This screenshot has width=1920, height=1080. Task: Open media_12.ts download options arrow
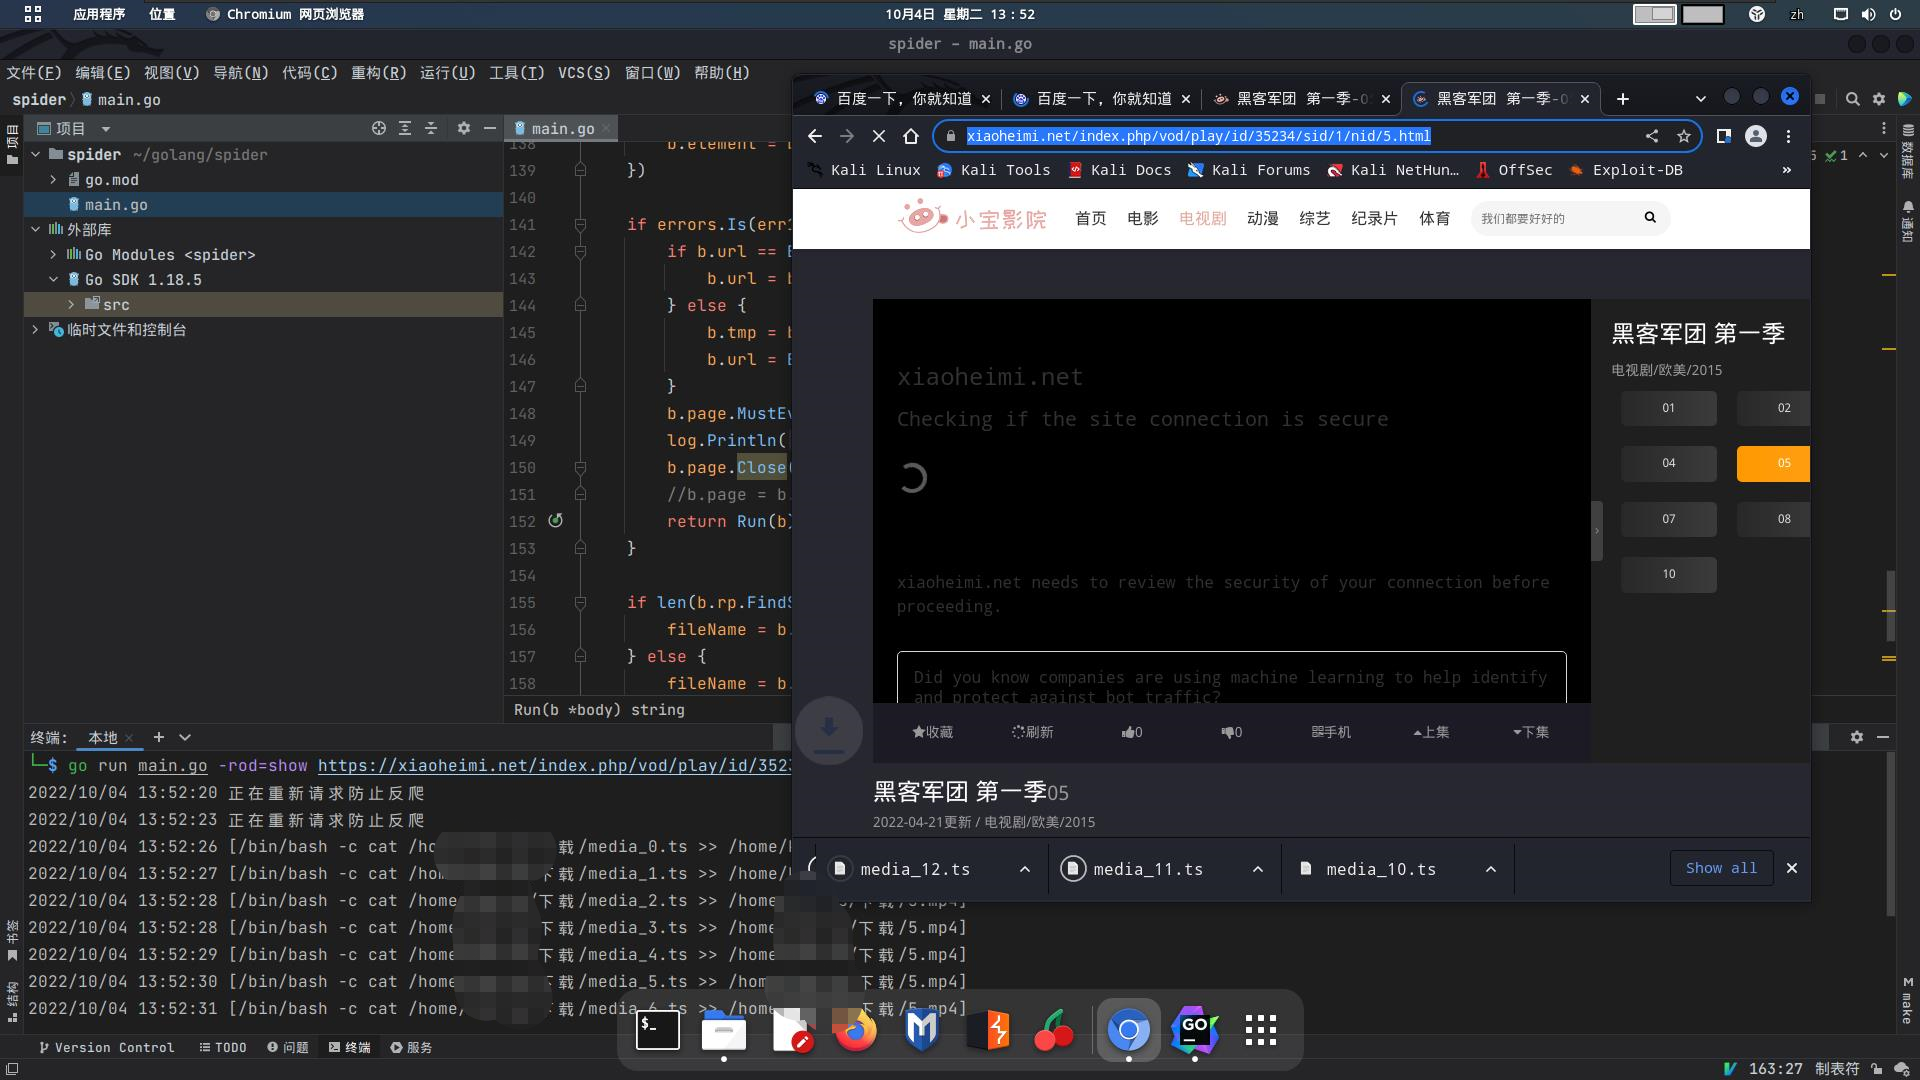pyautogui.click(x=1025, y=869)
